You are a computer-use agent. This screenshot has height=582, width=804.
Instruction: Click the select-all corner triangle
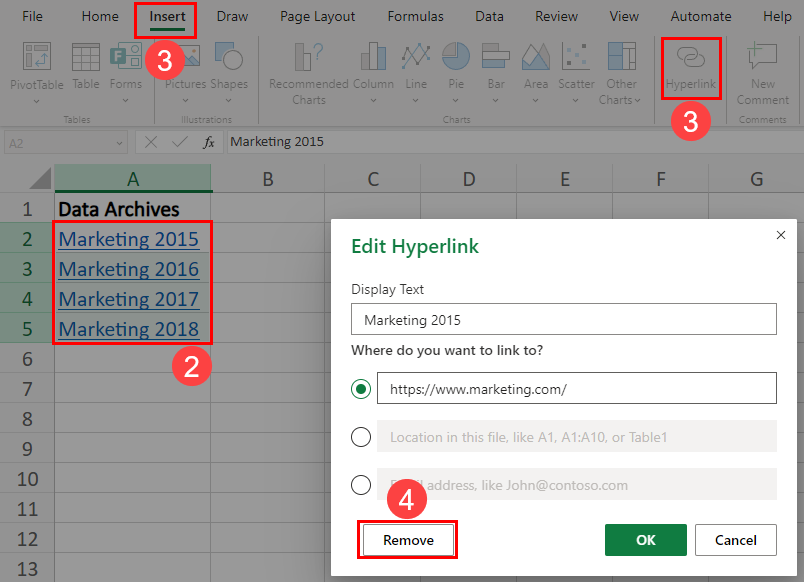(x=41, y=179)
